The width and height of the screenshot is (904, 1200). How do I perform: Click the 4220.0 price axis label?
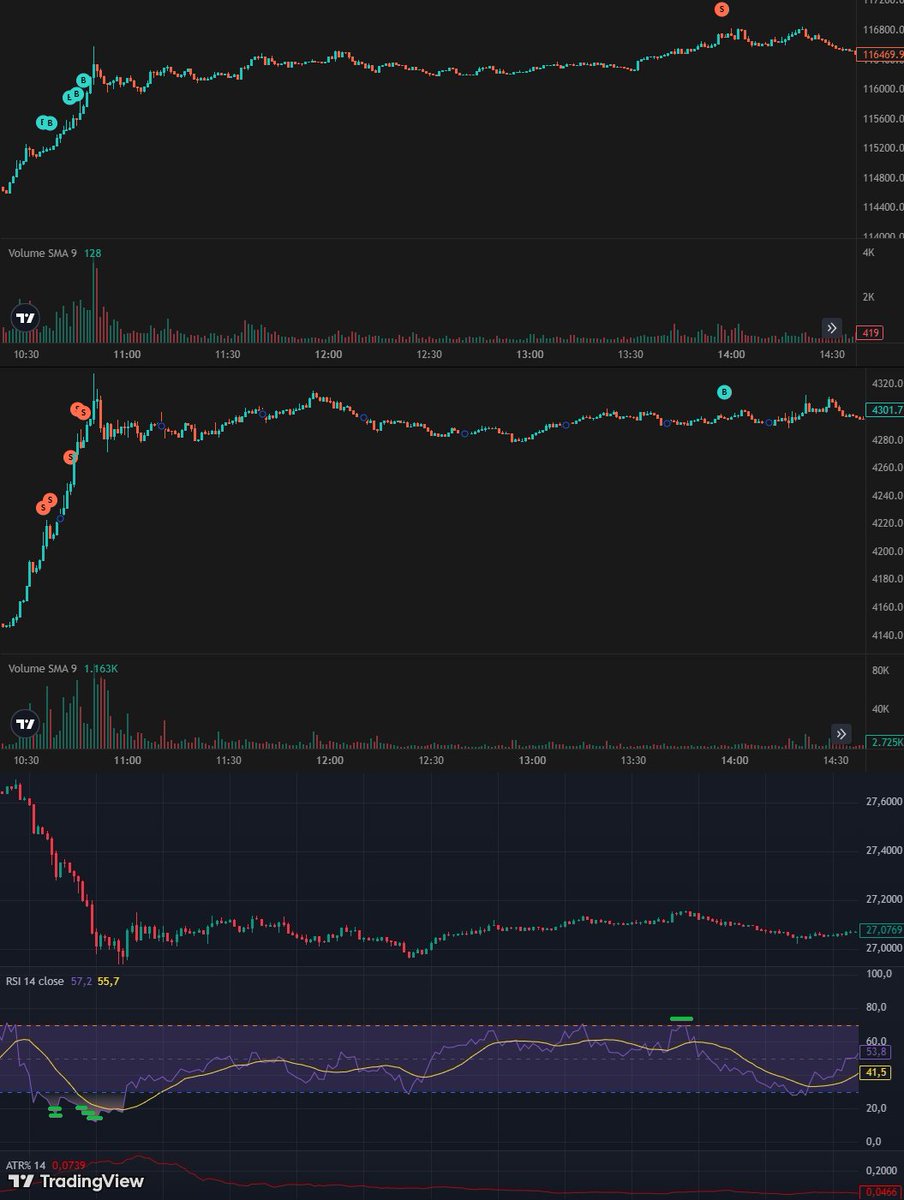tap(888, 524)
